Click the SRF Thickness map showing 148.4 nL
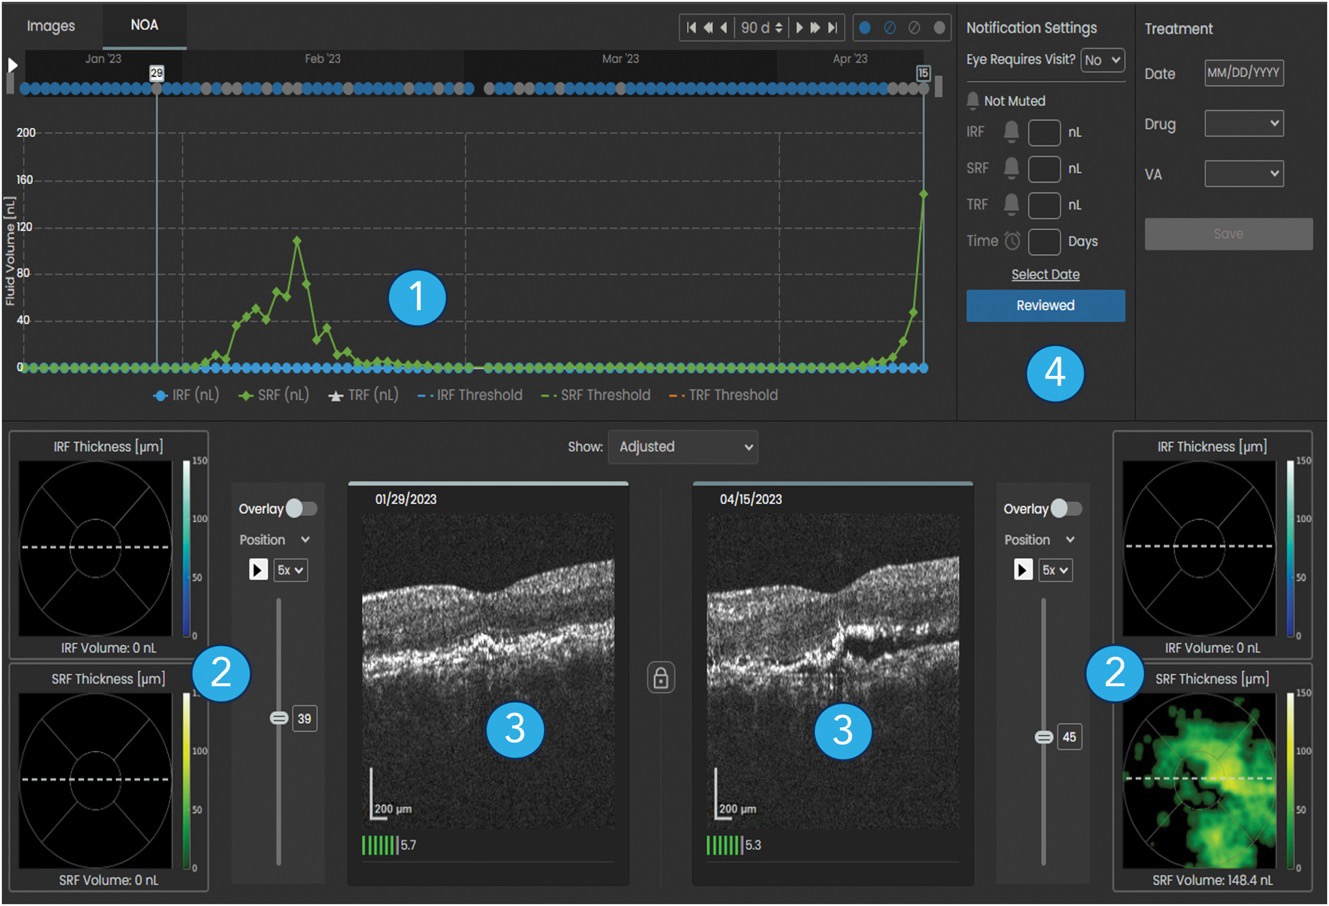The width and height of the screenshot is (1329, 906). click(x=1200, y=779)
